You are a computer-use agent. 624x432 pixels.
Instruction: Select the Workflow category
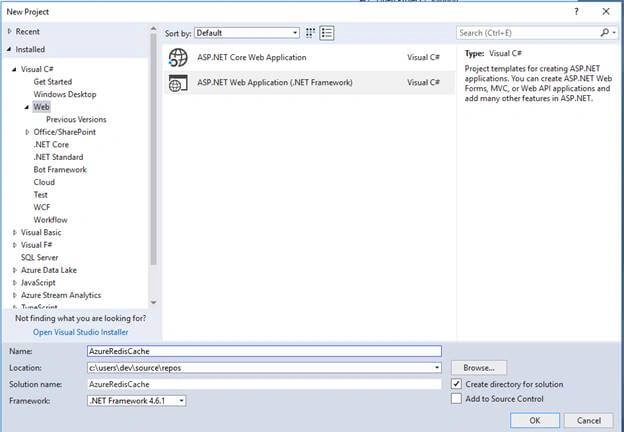click(x=51, y=220)
